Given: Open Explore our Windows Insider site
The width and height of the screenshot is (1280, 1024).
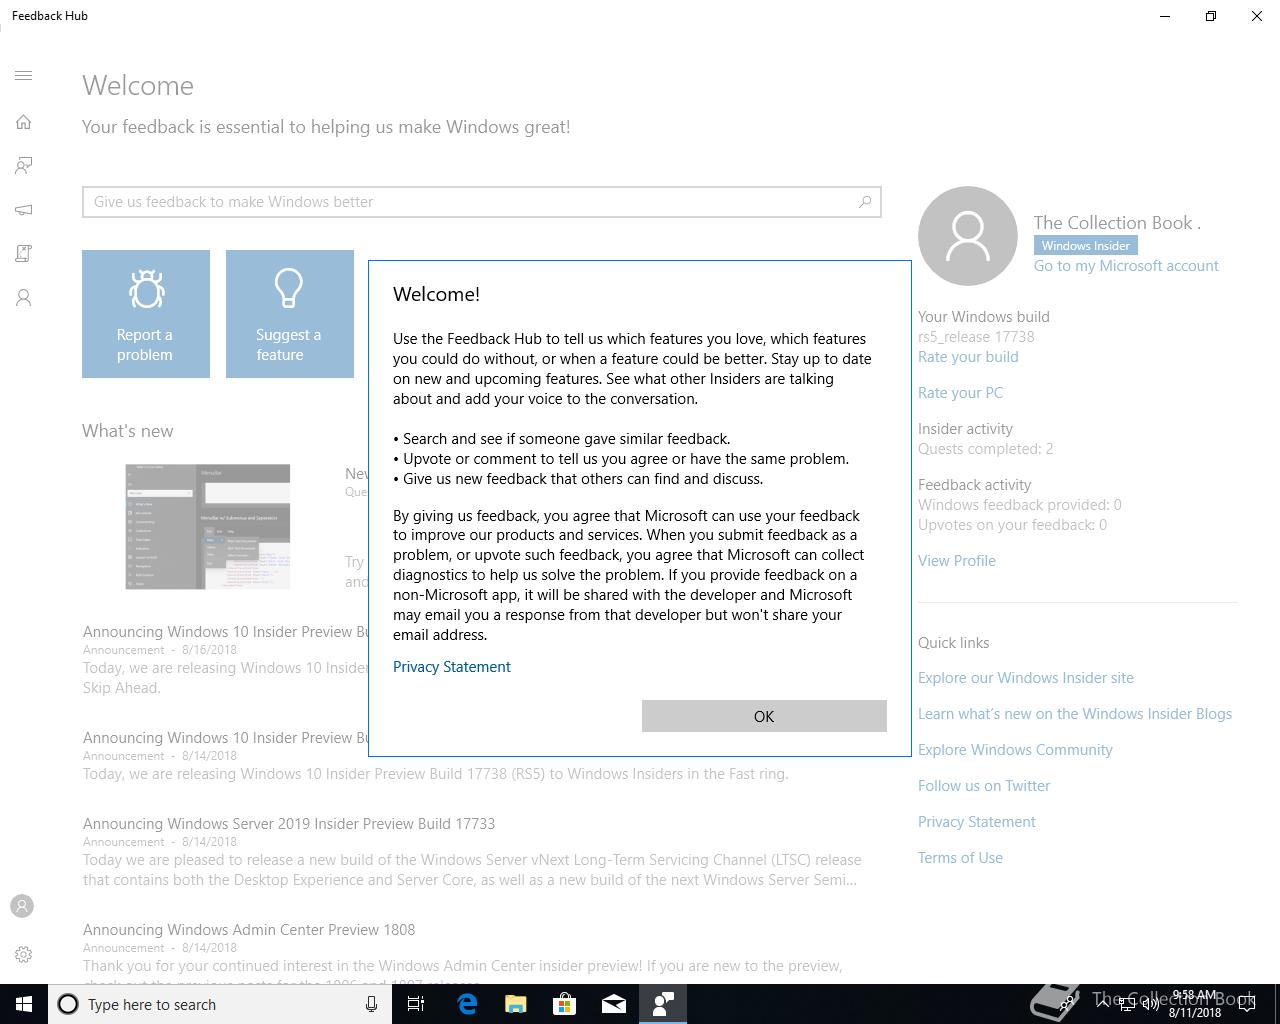Looking at the screenshot, I should [1026, 678].
